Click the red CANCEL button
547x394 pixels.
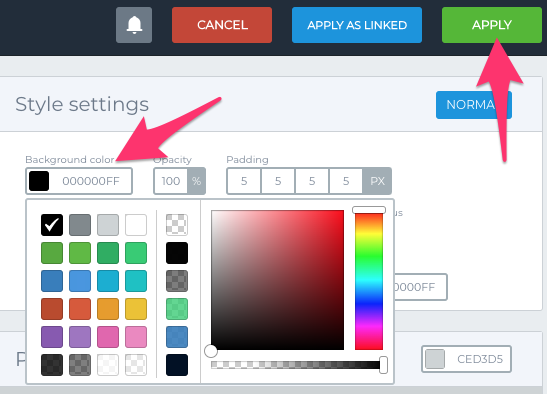click(222, 25)
